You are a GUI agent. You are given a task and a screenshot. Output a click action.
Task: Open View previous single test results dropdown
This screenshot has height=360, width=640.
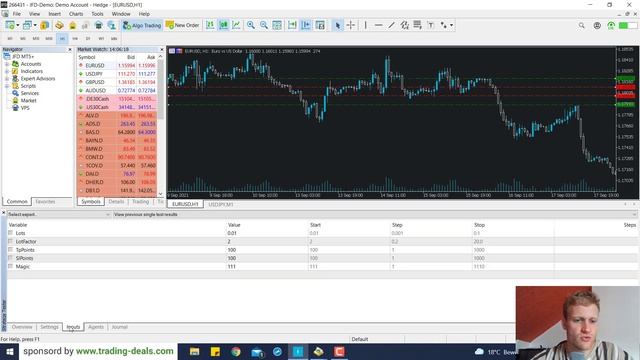point(375,214)
